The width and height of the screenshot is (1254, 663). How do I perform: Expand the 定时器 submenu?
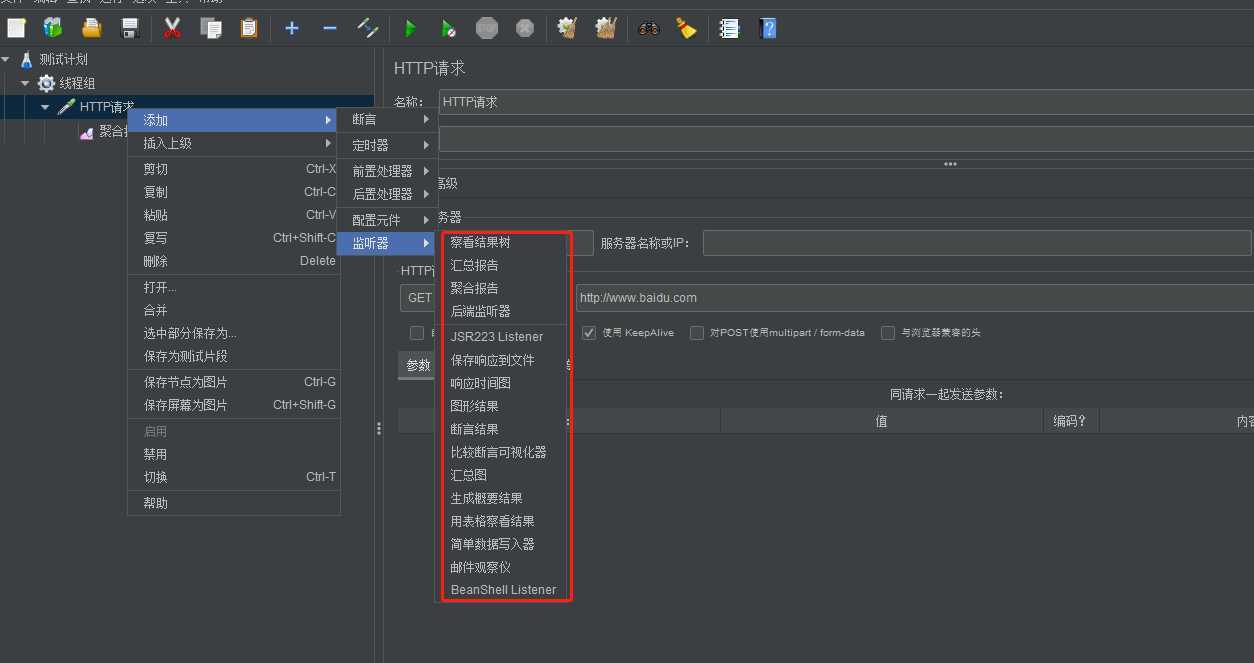pyautogui.click(x=388, y=145)
